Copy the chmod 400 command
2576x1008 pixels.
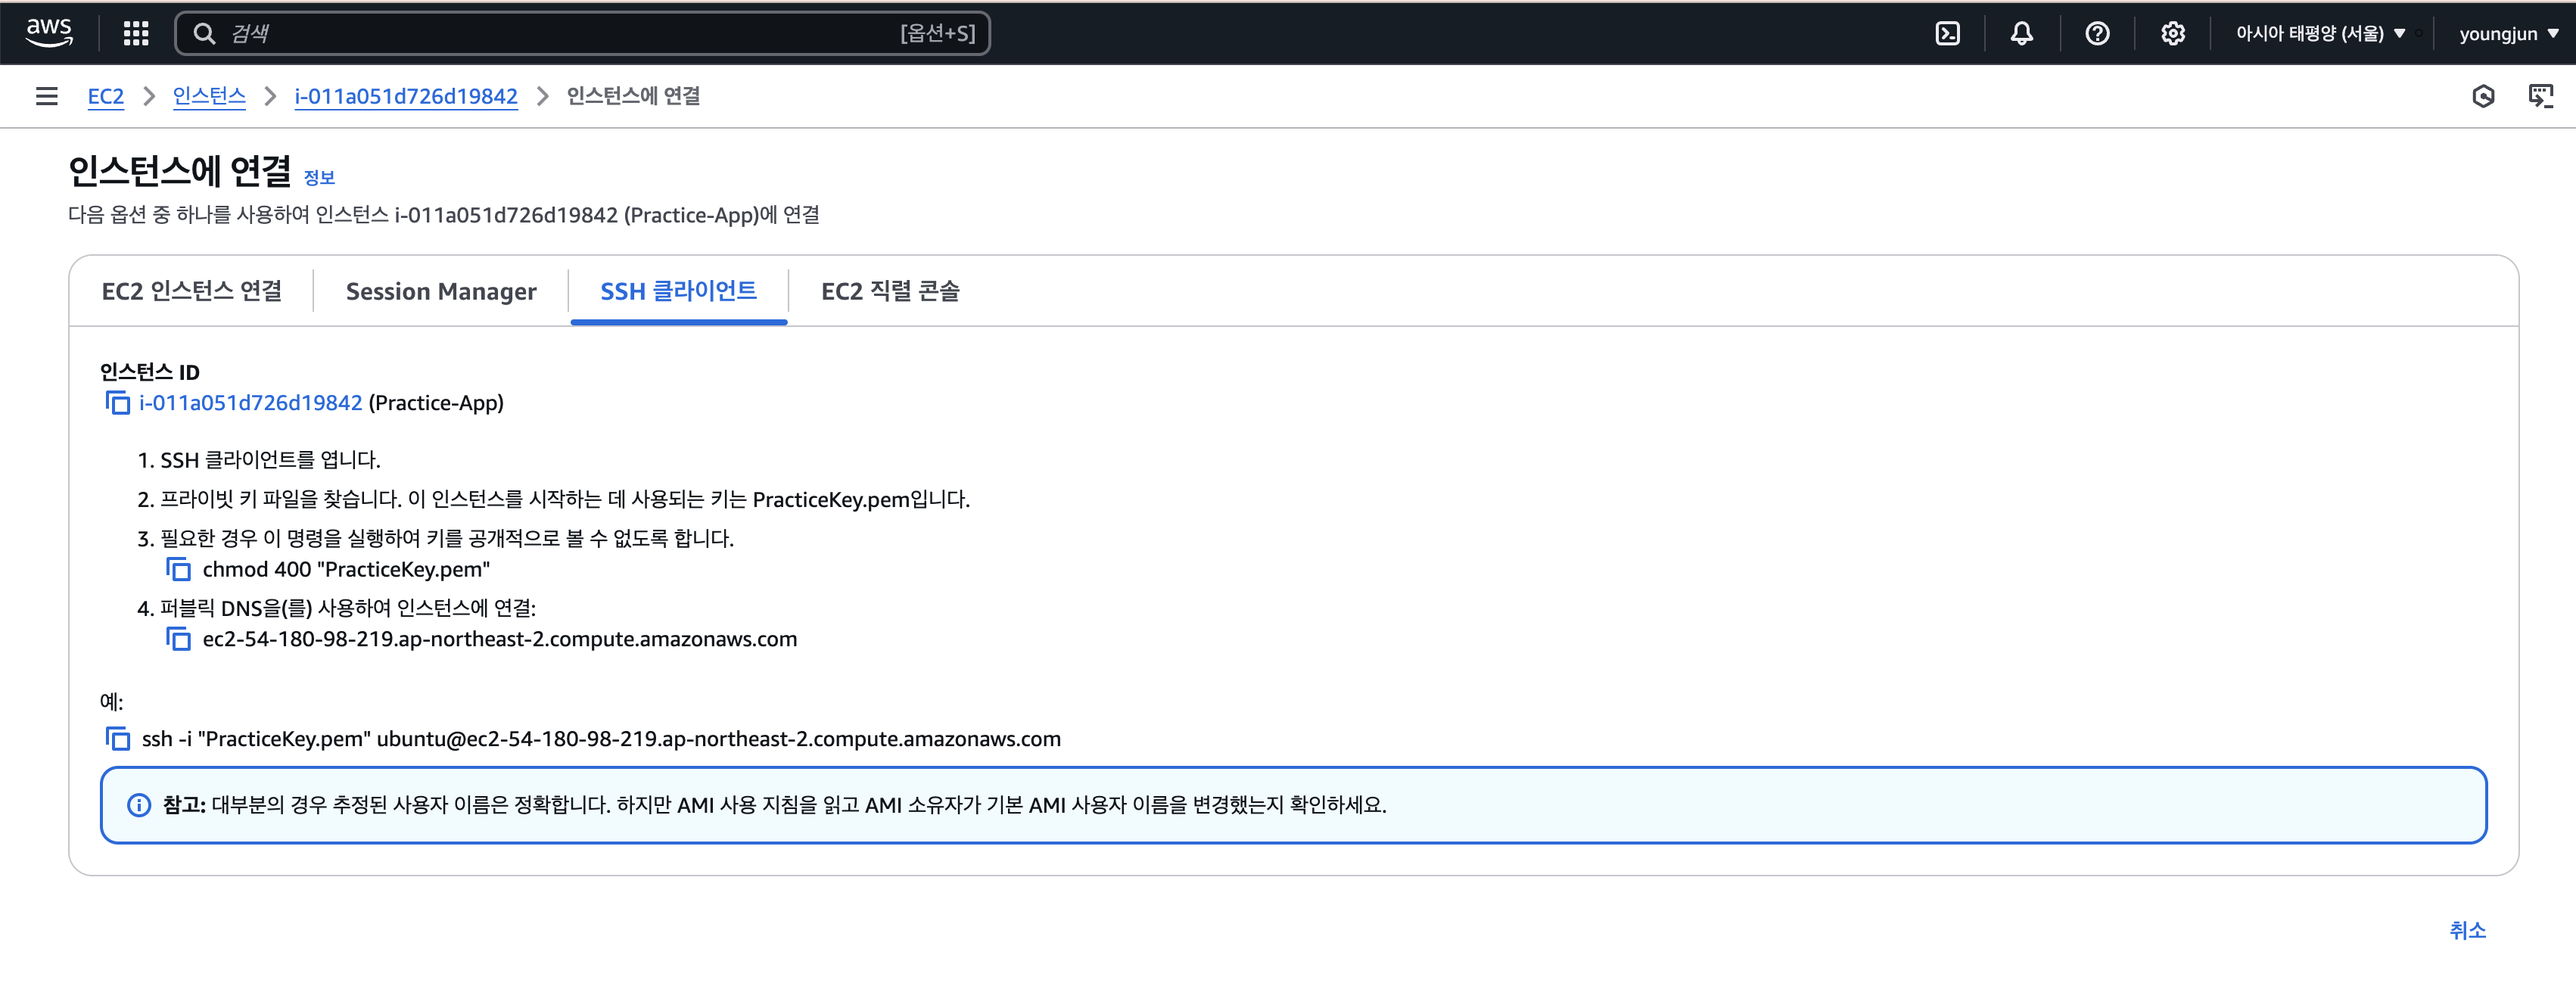(178, 569)
